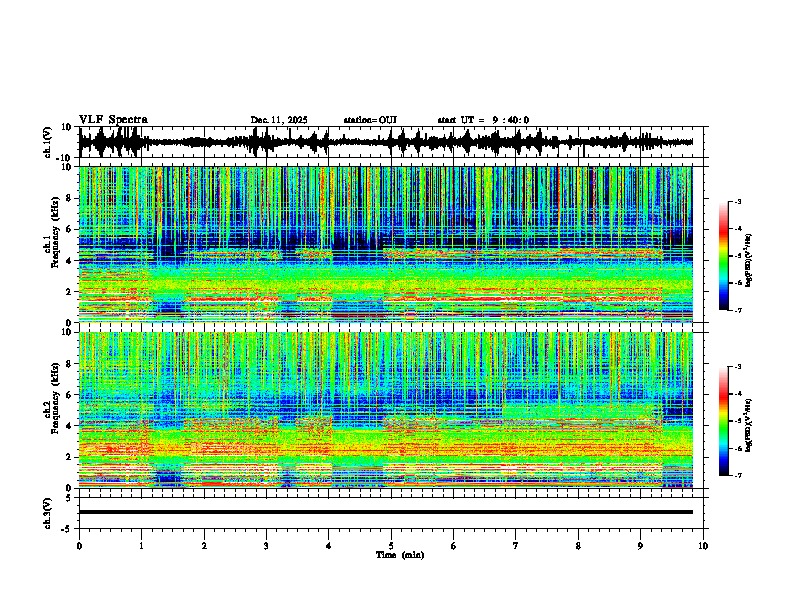The height and width of the screenshot is (612, 792).
Task: Click the "ch.3(V)" axis label
Action: [x=48, y=513]
